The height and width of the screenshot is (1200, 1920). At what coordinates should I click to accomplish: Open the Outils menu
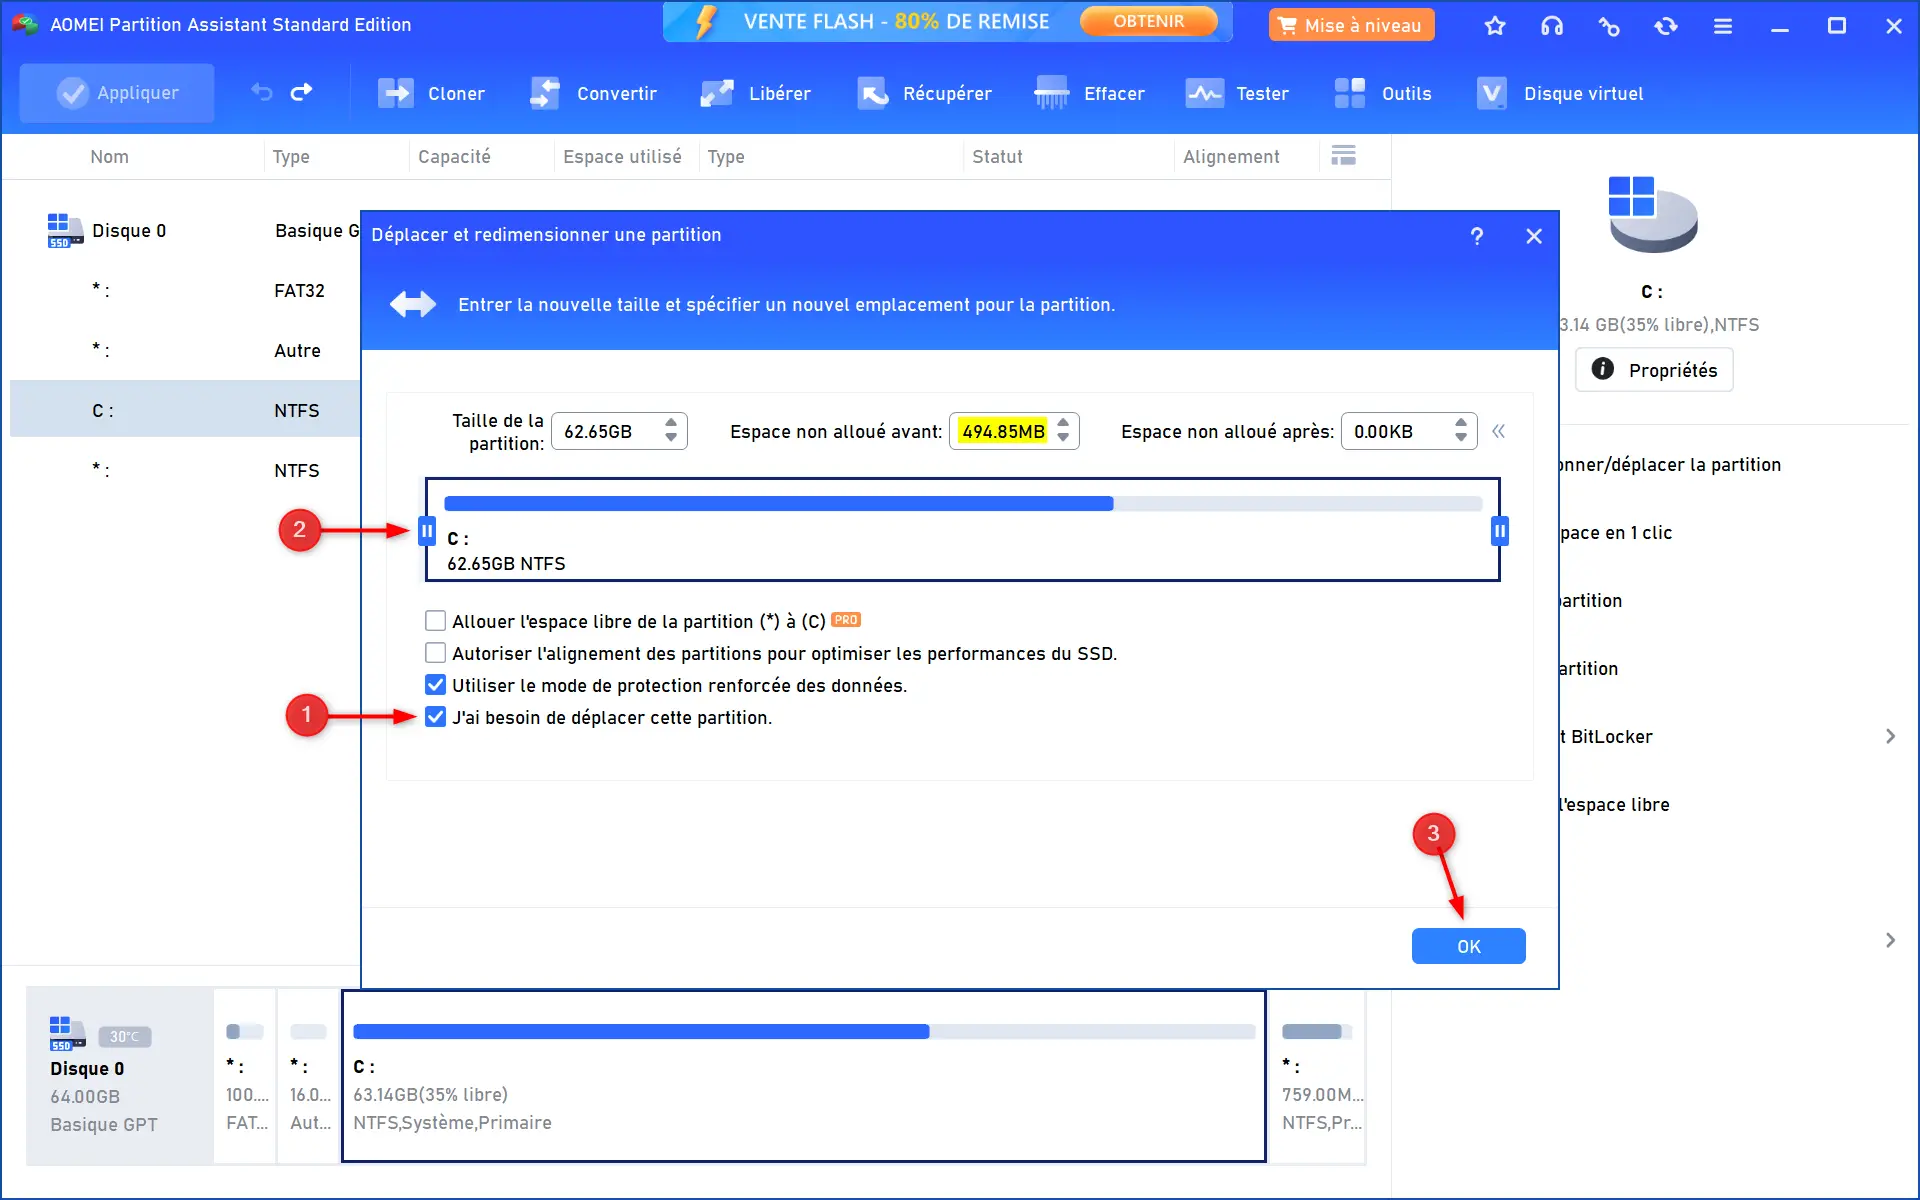1383,93
